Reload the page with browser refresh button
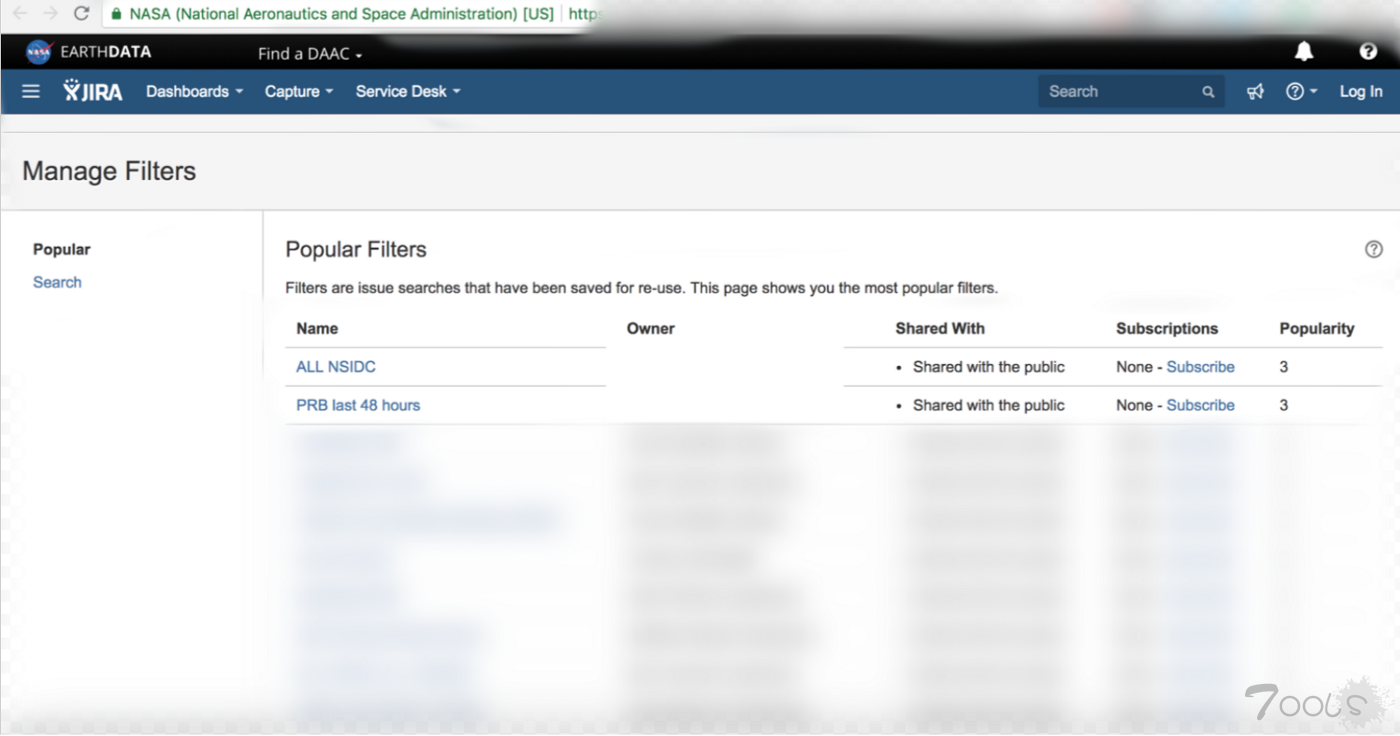Viewport: 1400px width, 736px height. pyautogui.click(x=82, y=14)
